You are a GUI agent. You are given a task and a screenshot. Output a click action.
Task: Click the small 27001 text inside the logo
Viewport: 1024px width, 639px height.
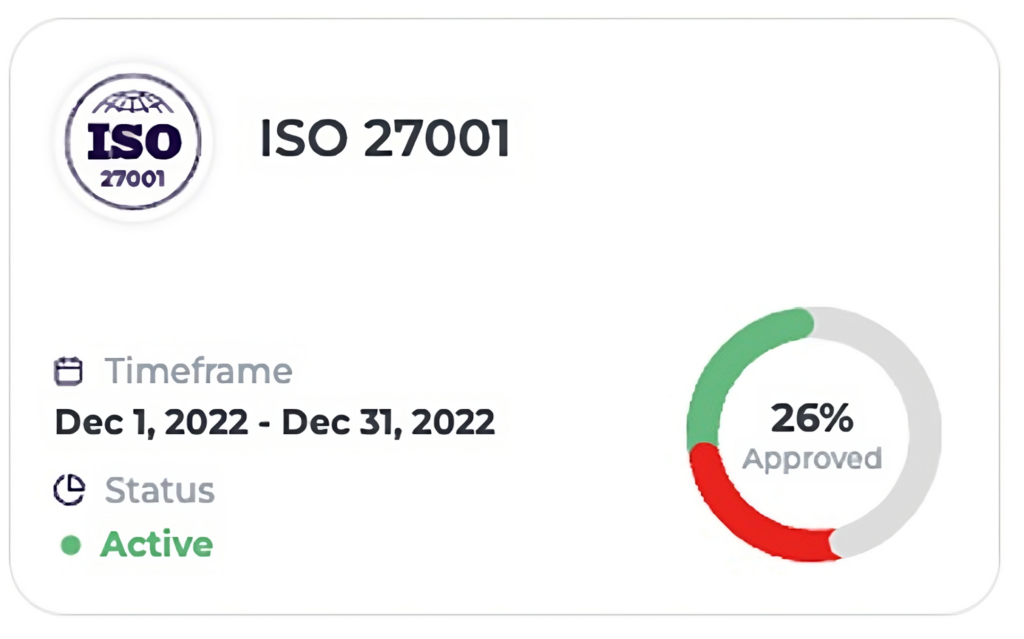(133, 181)
